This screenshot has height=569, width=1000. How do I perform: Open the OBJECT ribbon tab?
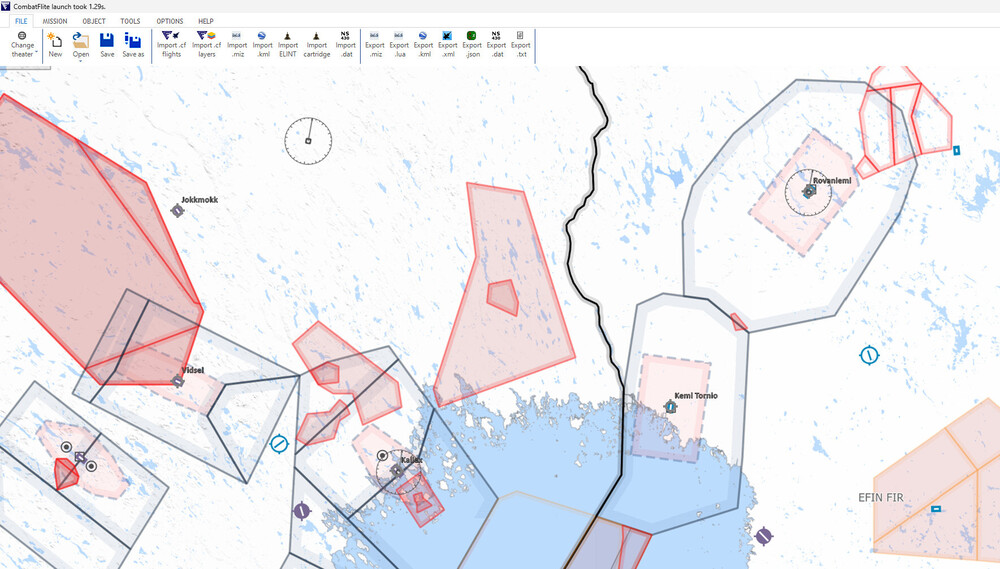click(94, 21)
